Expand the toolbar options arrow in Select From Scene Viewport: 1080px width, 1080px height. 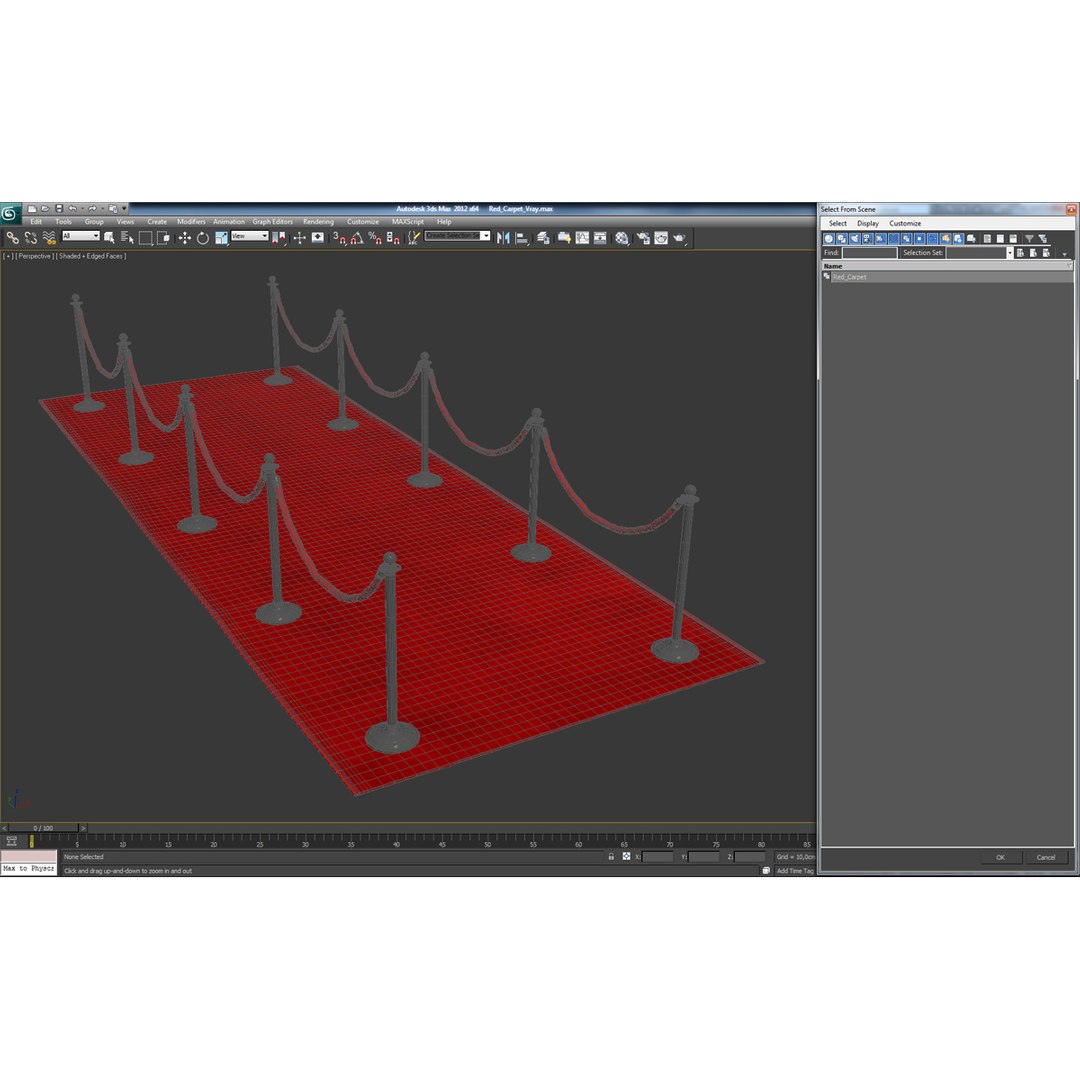(1065, 255)
